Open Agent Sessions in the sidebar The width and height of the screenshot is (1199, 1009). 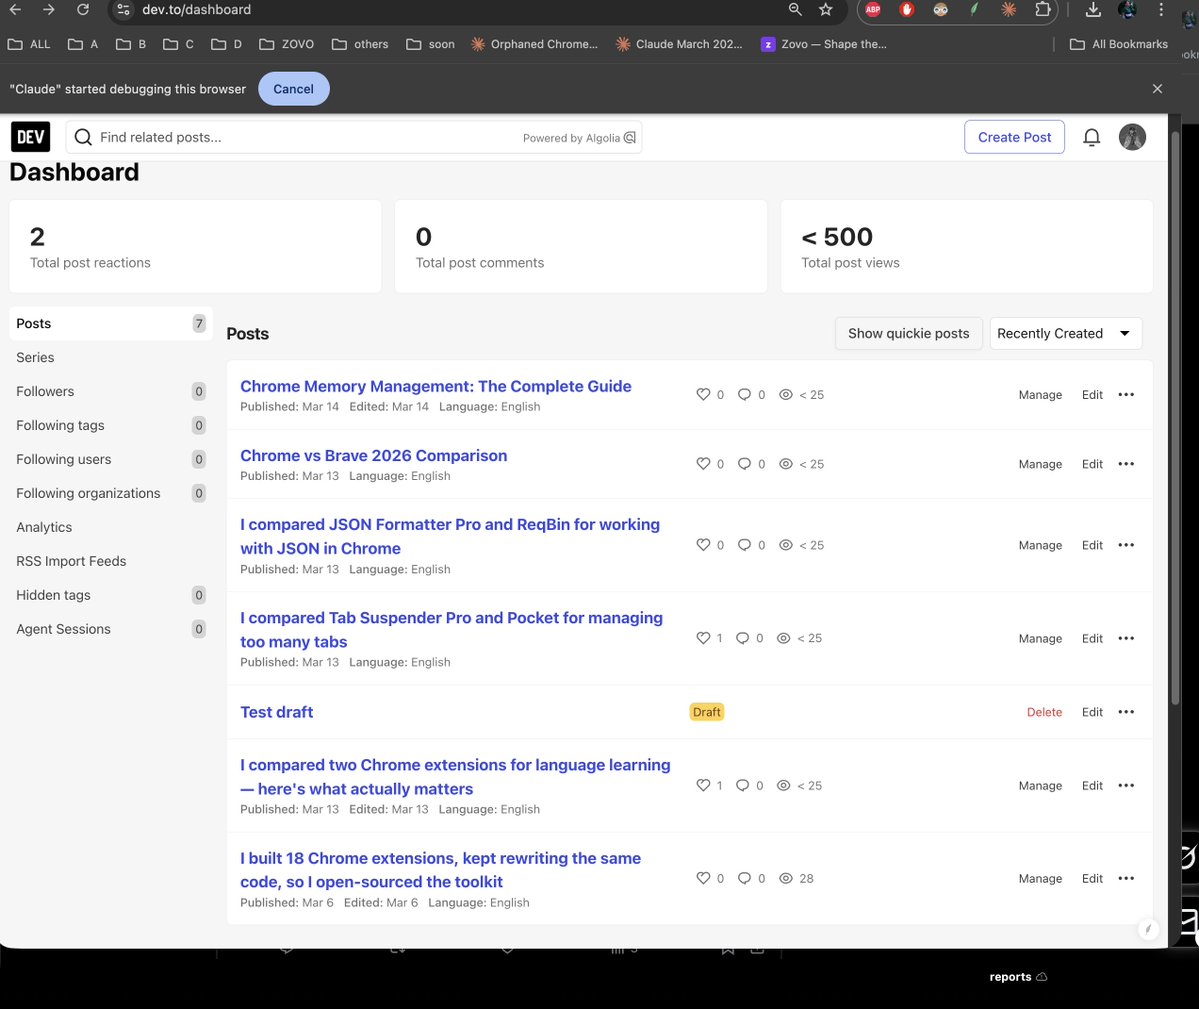click(x=111, y=629)
